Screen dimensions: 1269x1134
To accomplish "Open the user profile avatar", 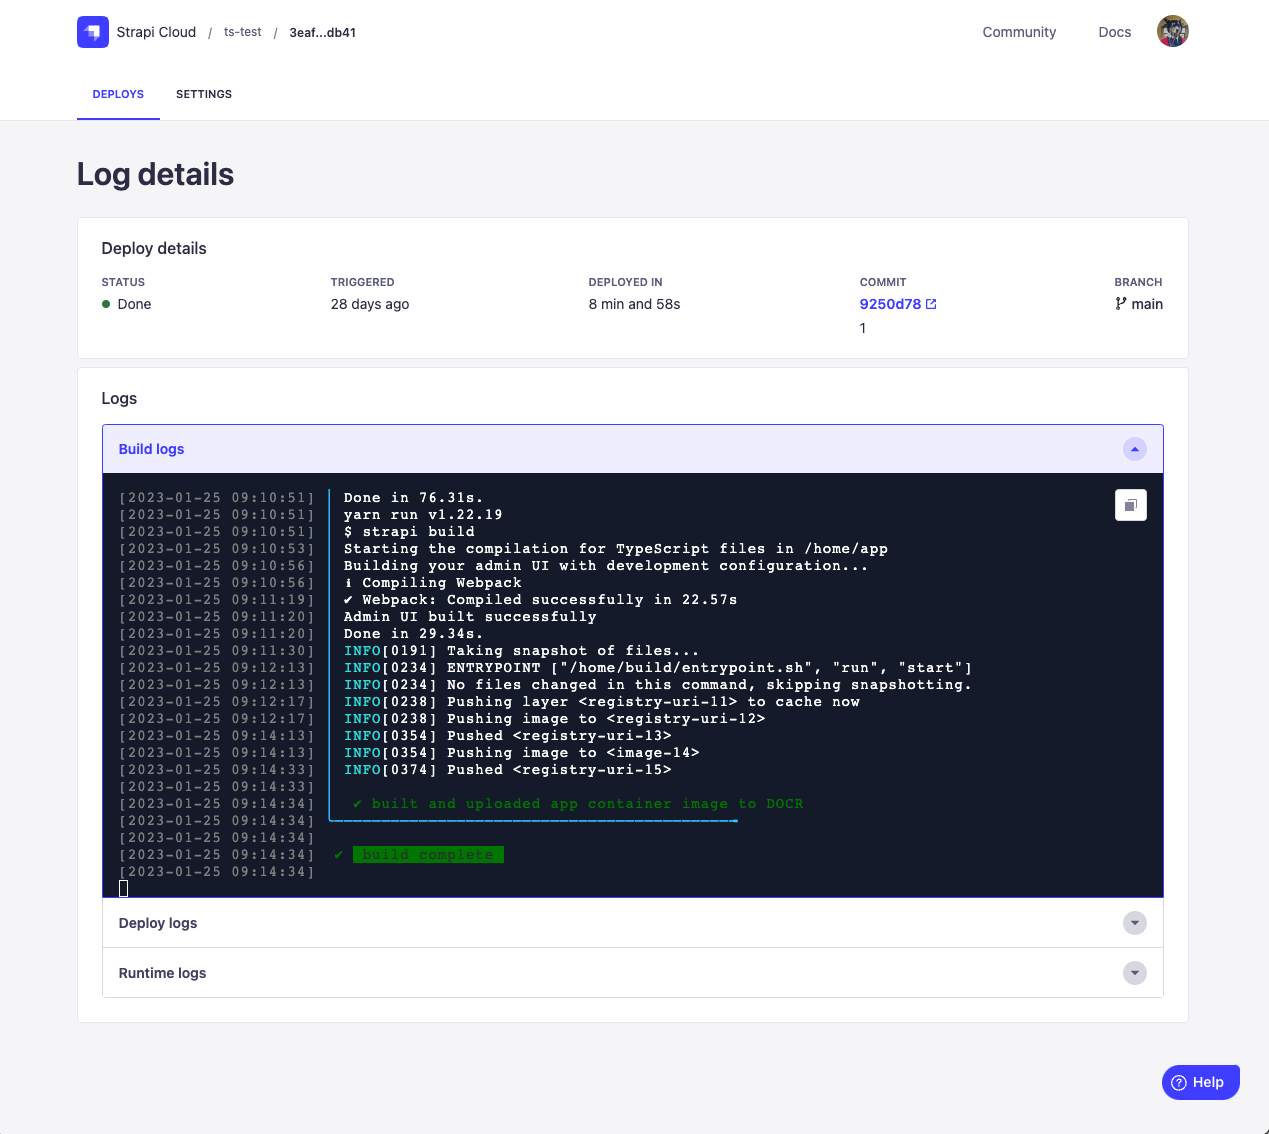I will [1172, 32].
